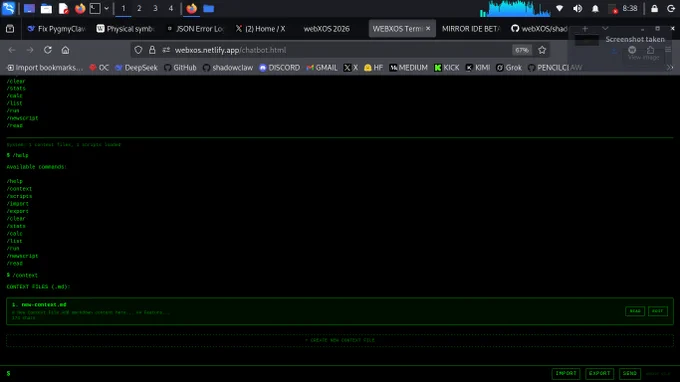The height and width of the screenshot is (382, 680).
Task: Open the Grok bookmark
Action: click(509, 68)
